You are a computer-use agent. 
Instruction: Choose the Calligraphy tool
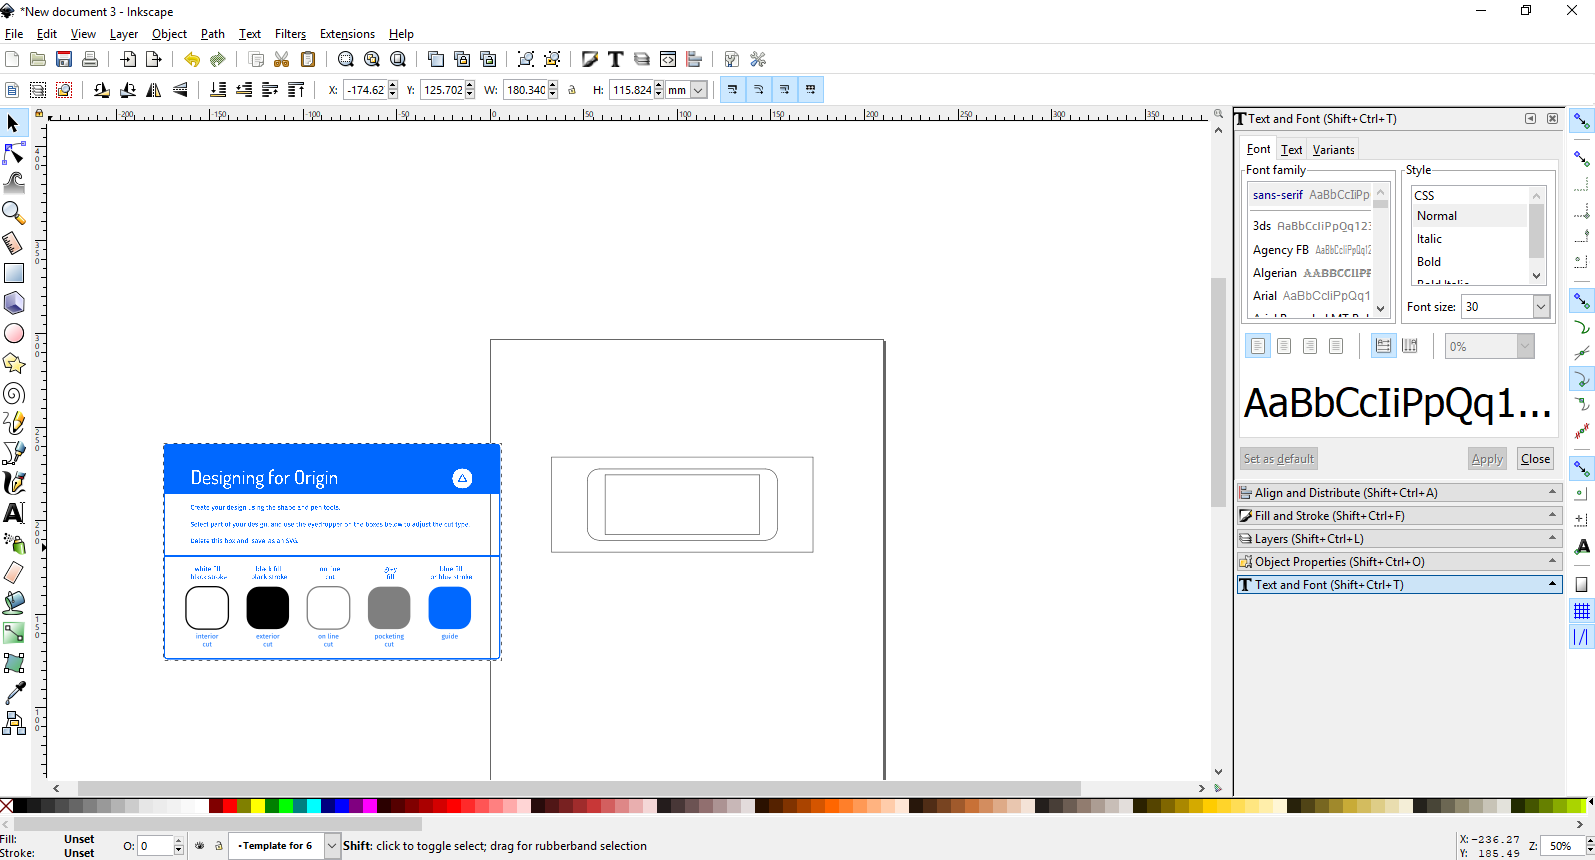pyautogui.click(x=13, y=483)
